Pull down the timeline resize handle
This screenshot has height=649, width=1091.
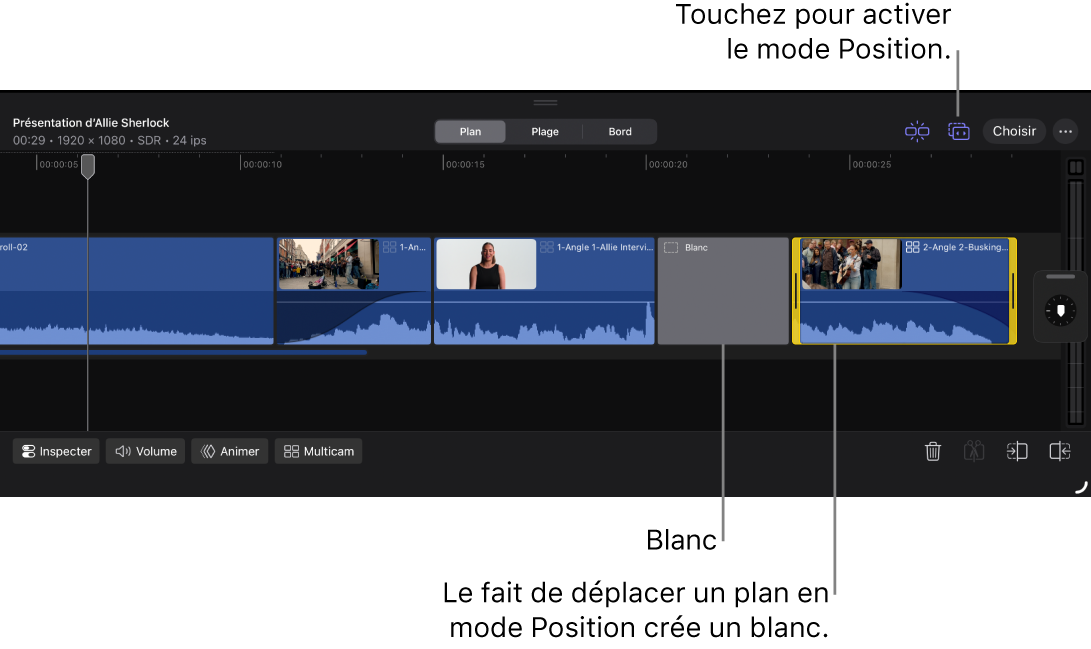(545, 101)
